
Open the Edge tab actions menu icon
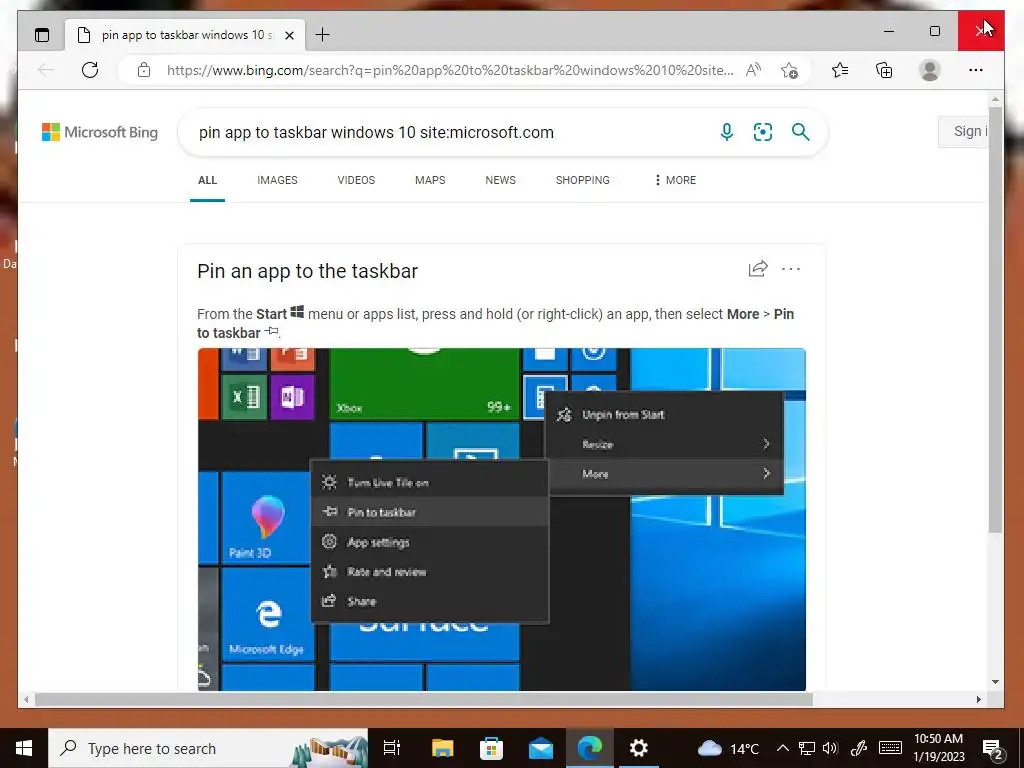(42, 35)
